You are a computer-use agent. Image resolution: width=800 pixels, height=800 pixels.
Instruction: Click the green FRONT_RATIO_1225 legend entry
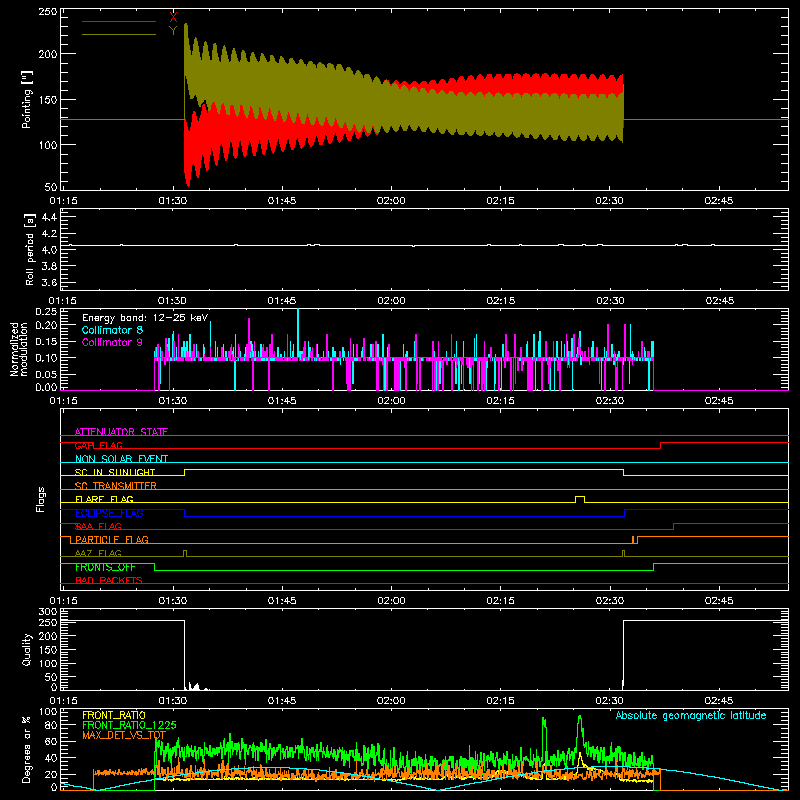[x=129, y=725]
